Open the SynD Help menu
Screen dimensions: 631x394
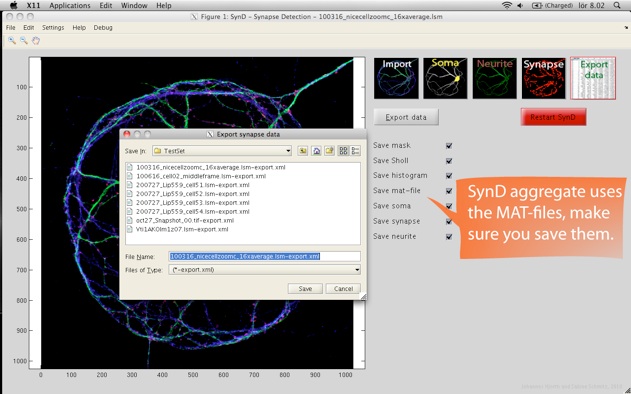coord(79,28)
